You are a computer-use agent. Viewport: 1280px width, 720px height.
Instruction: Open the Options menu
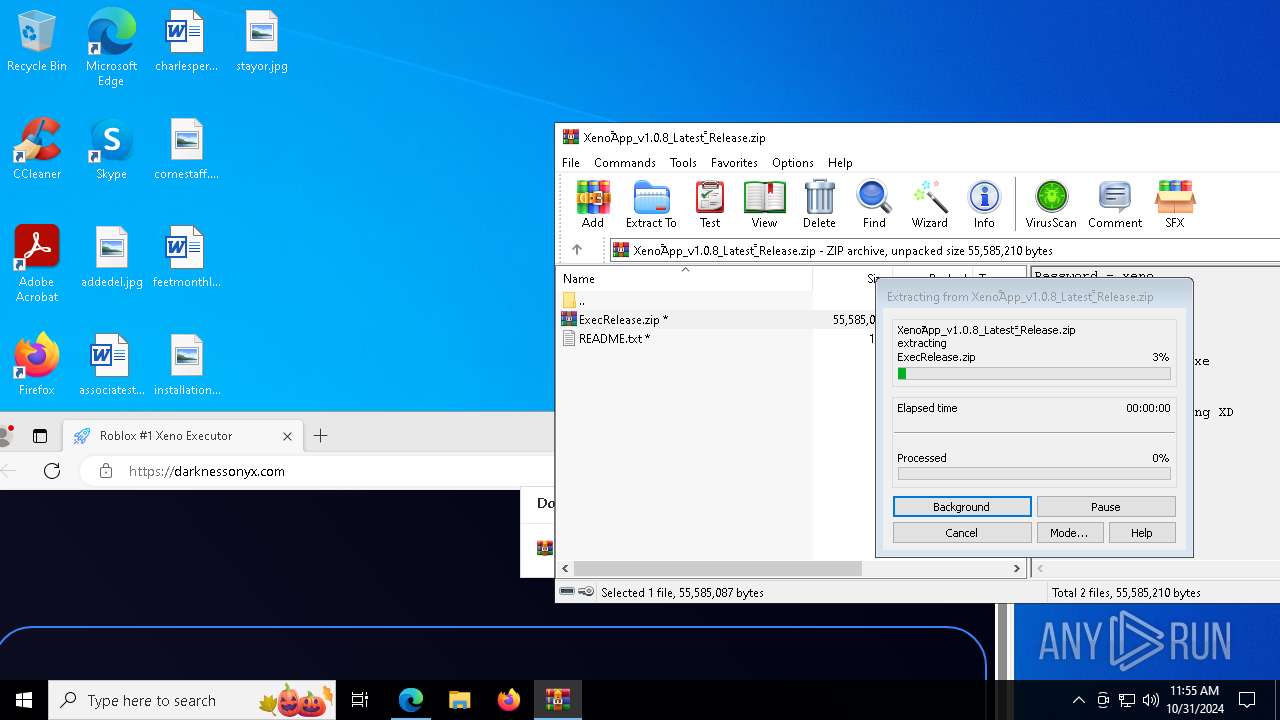coord(793,162)
